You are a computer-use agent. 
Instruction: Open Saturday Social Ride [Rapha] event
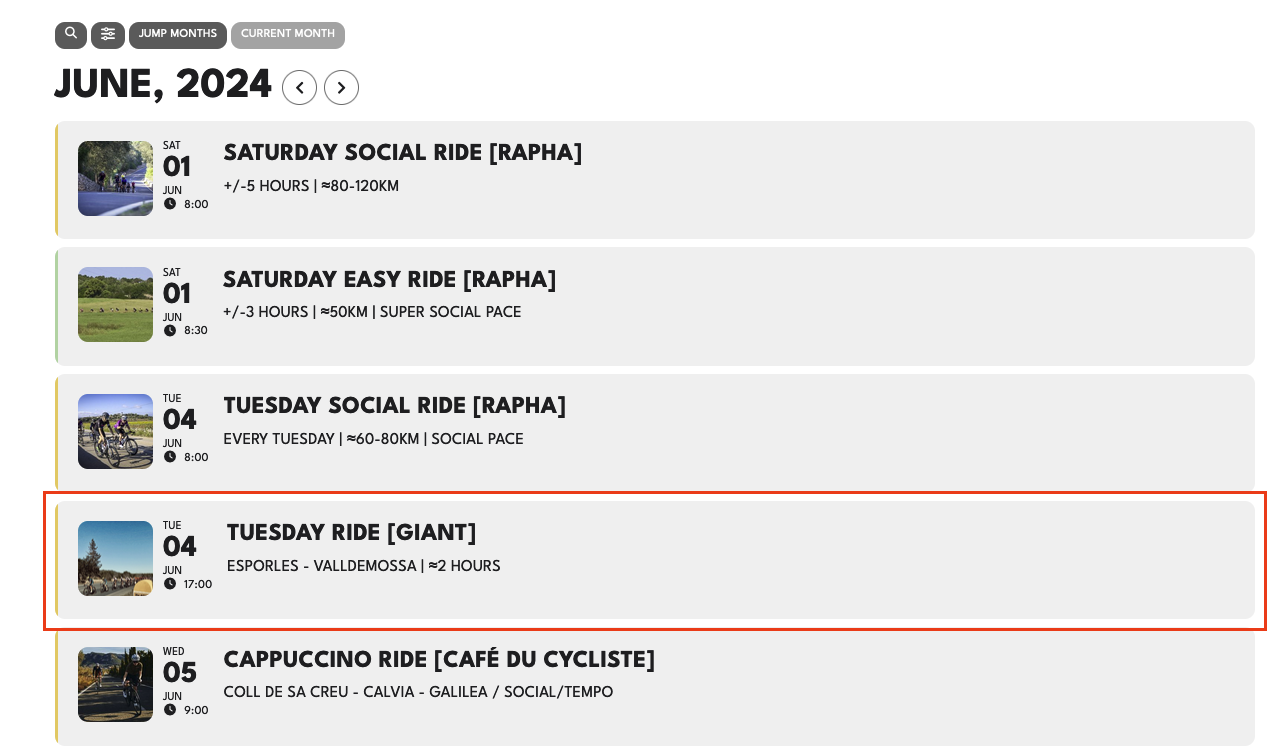click(x=402, y=153)
